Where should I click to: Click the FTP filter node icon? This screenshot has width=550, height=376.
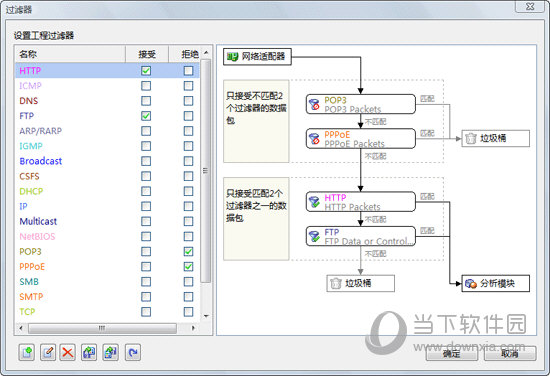click(x=314, y=236)
